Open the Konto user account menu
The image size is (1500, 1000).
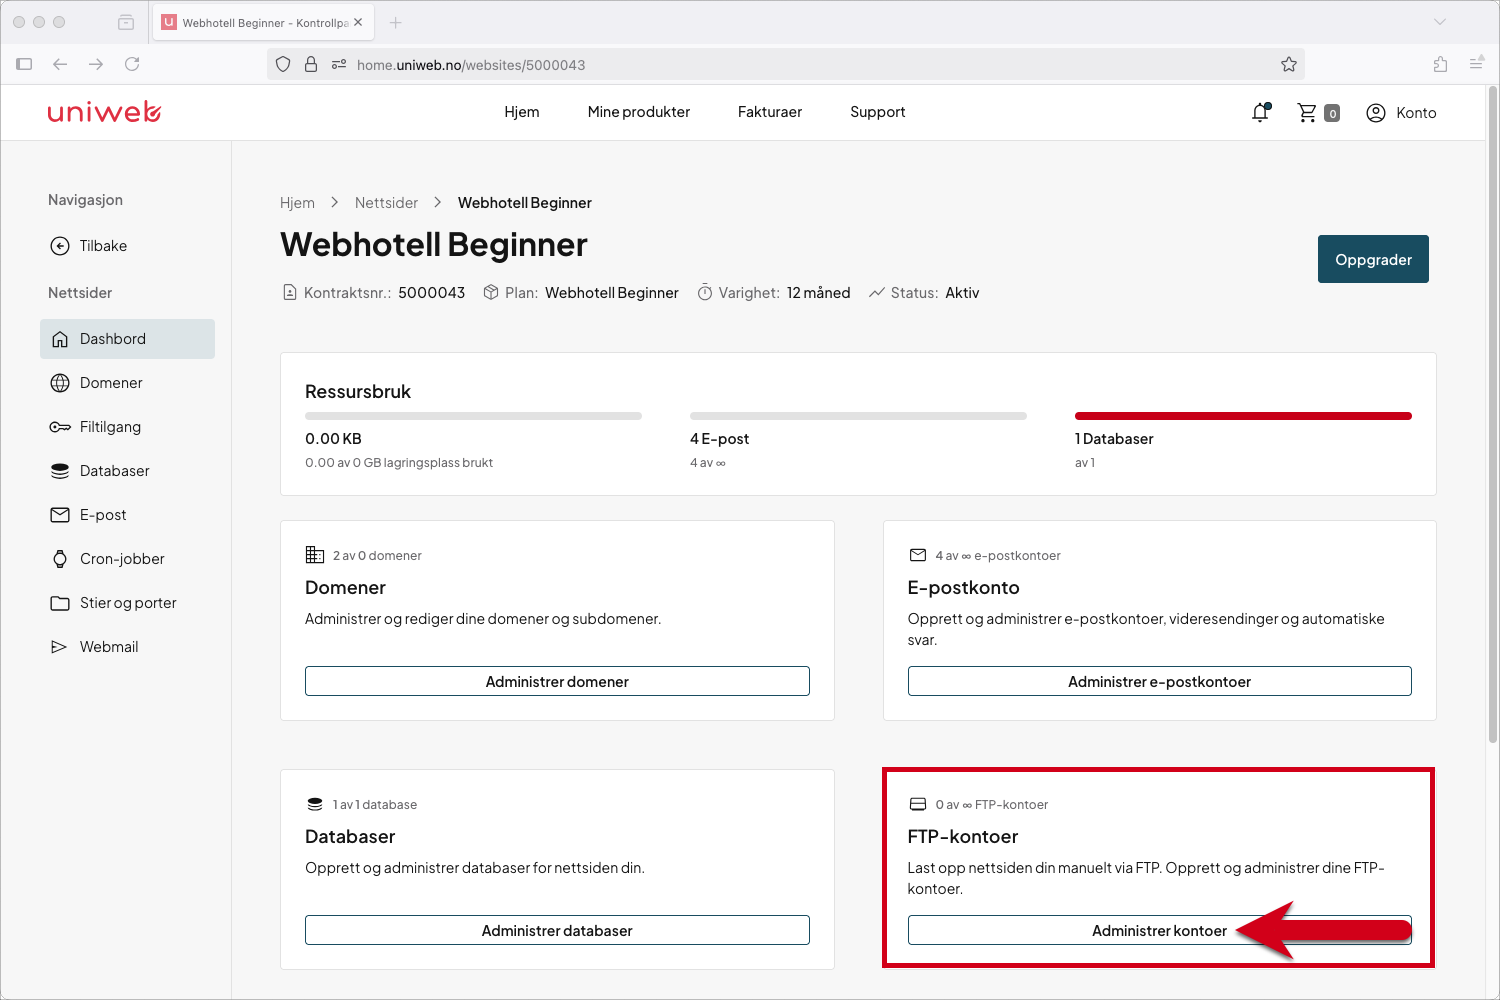tap(1401, 113)
